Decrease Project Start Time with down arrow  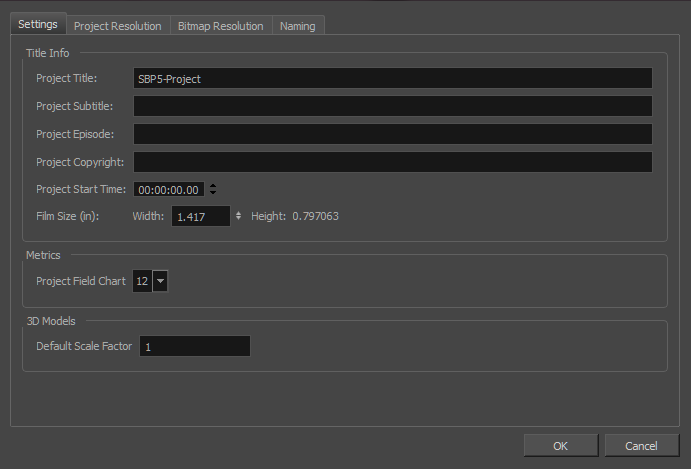tap(213, 193)
